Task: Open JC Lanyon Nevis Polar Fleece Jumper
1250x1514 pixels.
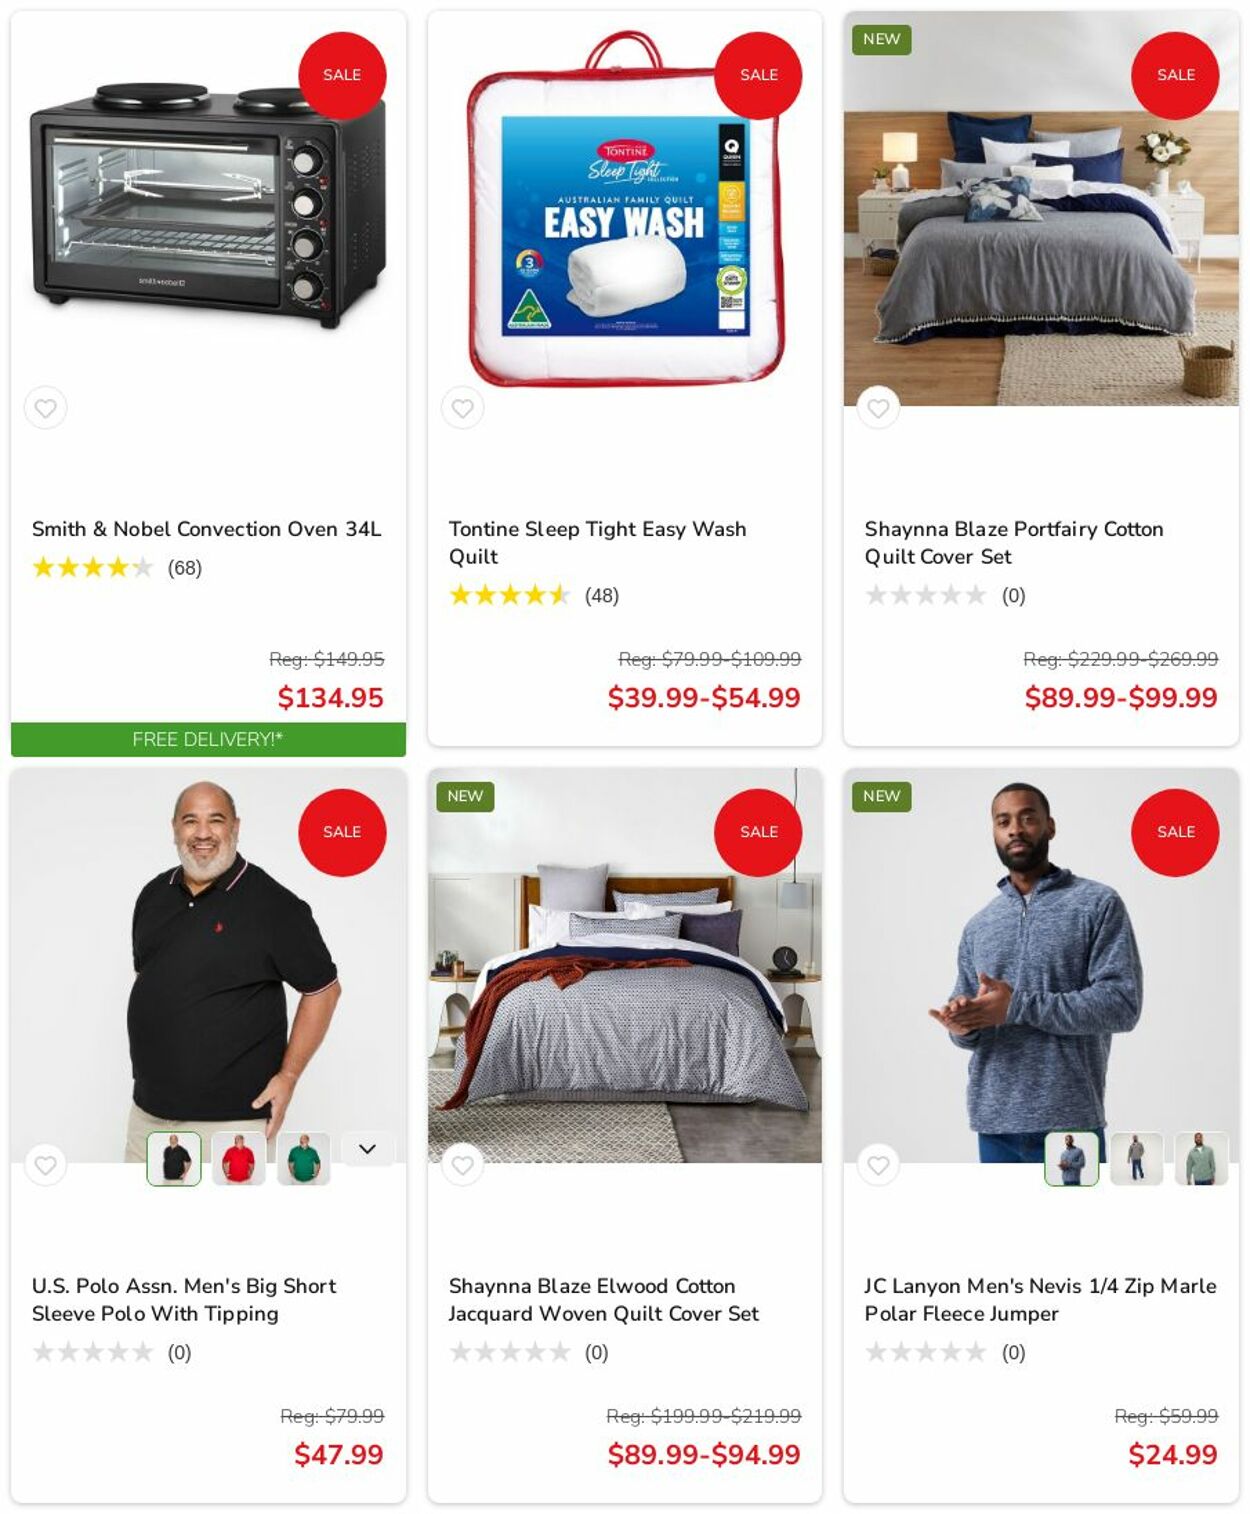Action: pos(1040,1300)
